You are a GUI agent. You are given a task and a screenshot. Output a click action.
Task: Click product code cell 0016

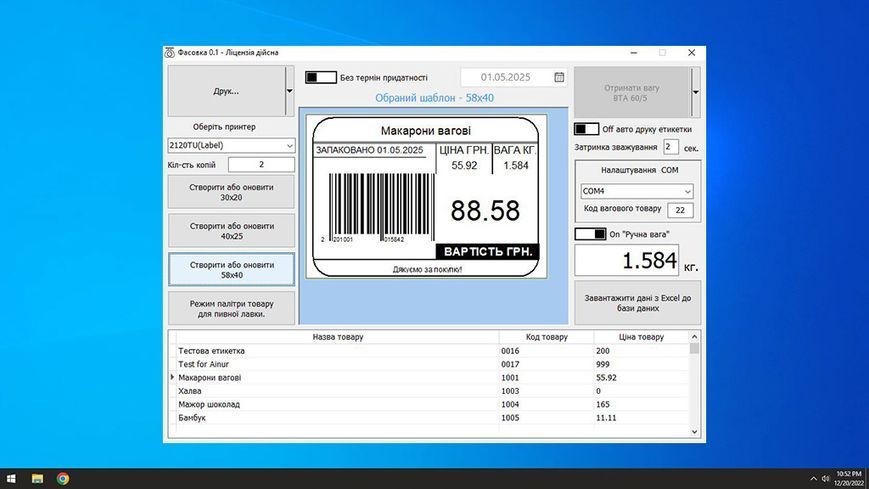click(546, 351)
